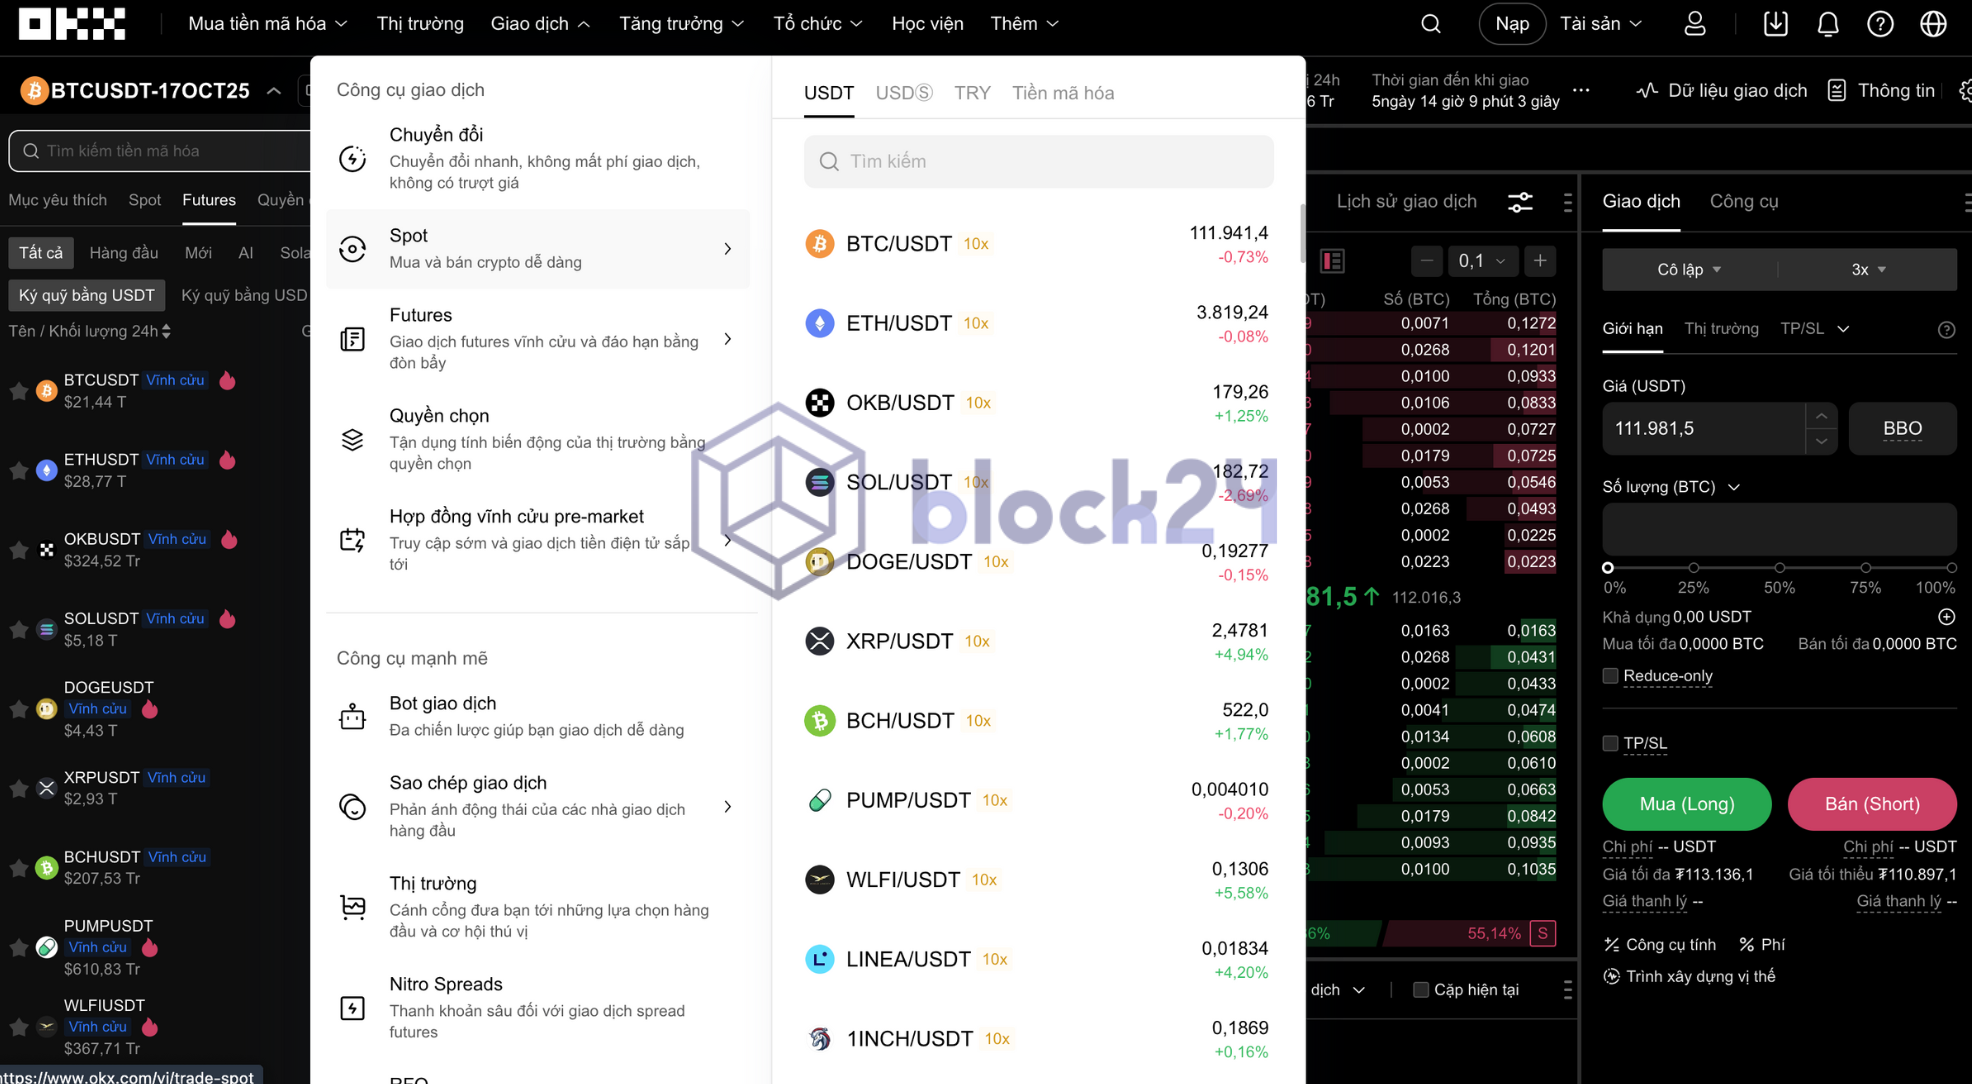
Task: Expand the Cô lập margin mode dropdown
Action: point(1689,269)
